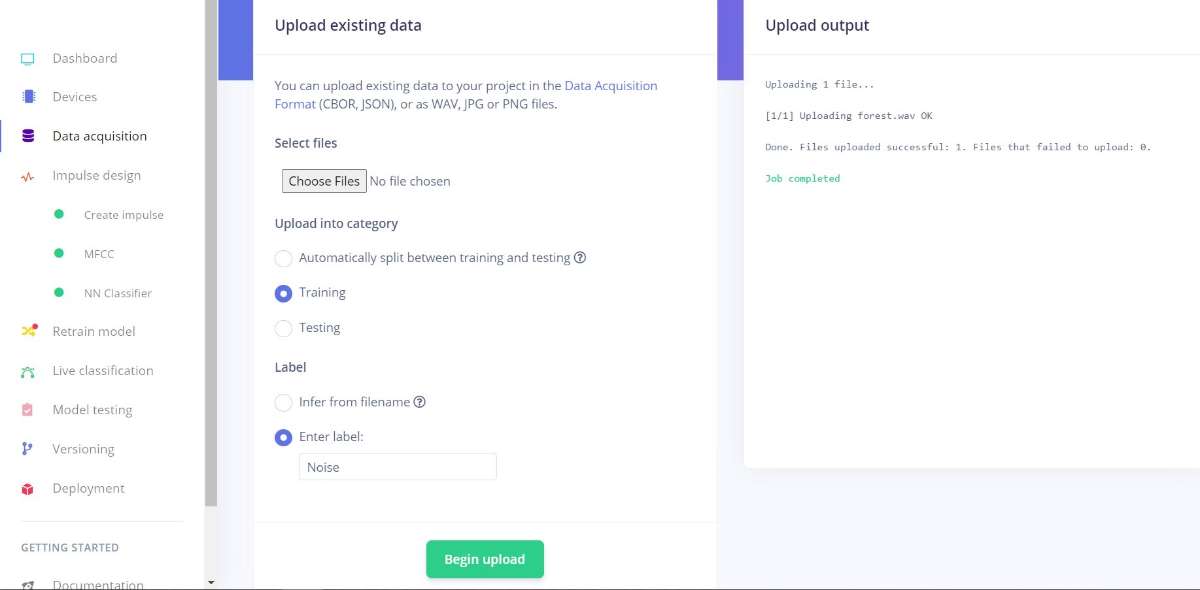
Task: Open the Deployment box icon
Action: (28, 489)
